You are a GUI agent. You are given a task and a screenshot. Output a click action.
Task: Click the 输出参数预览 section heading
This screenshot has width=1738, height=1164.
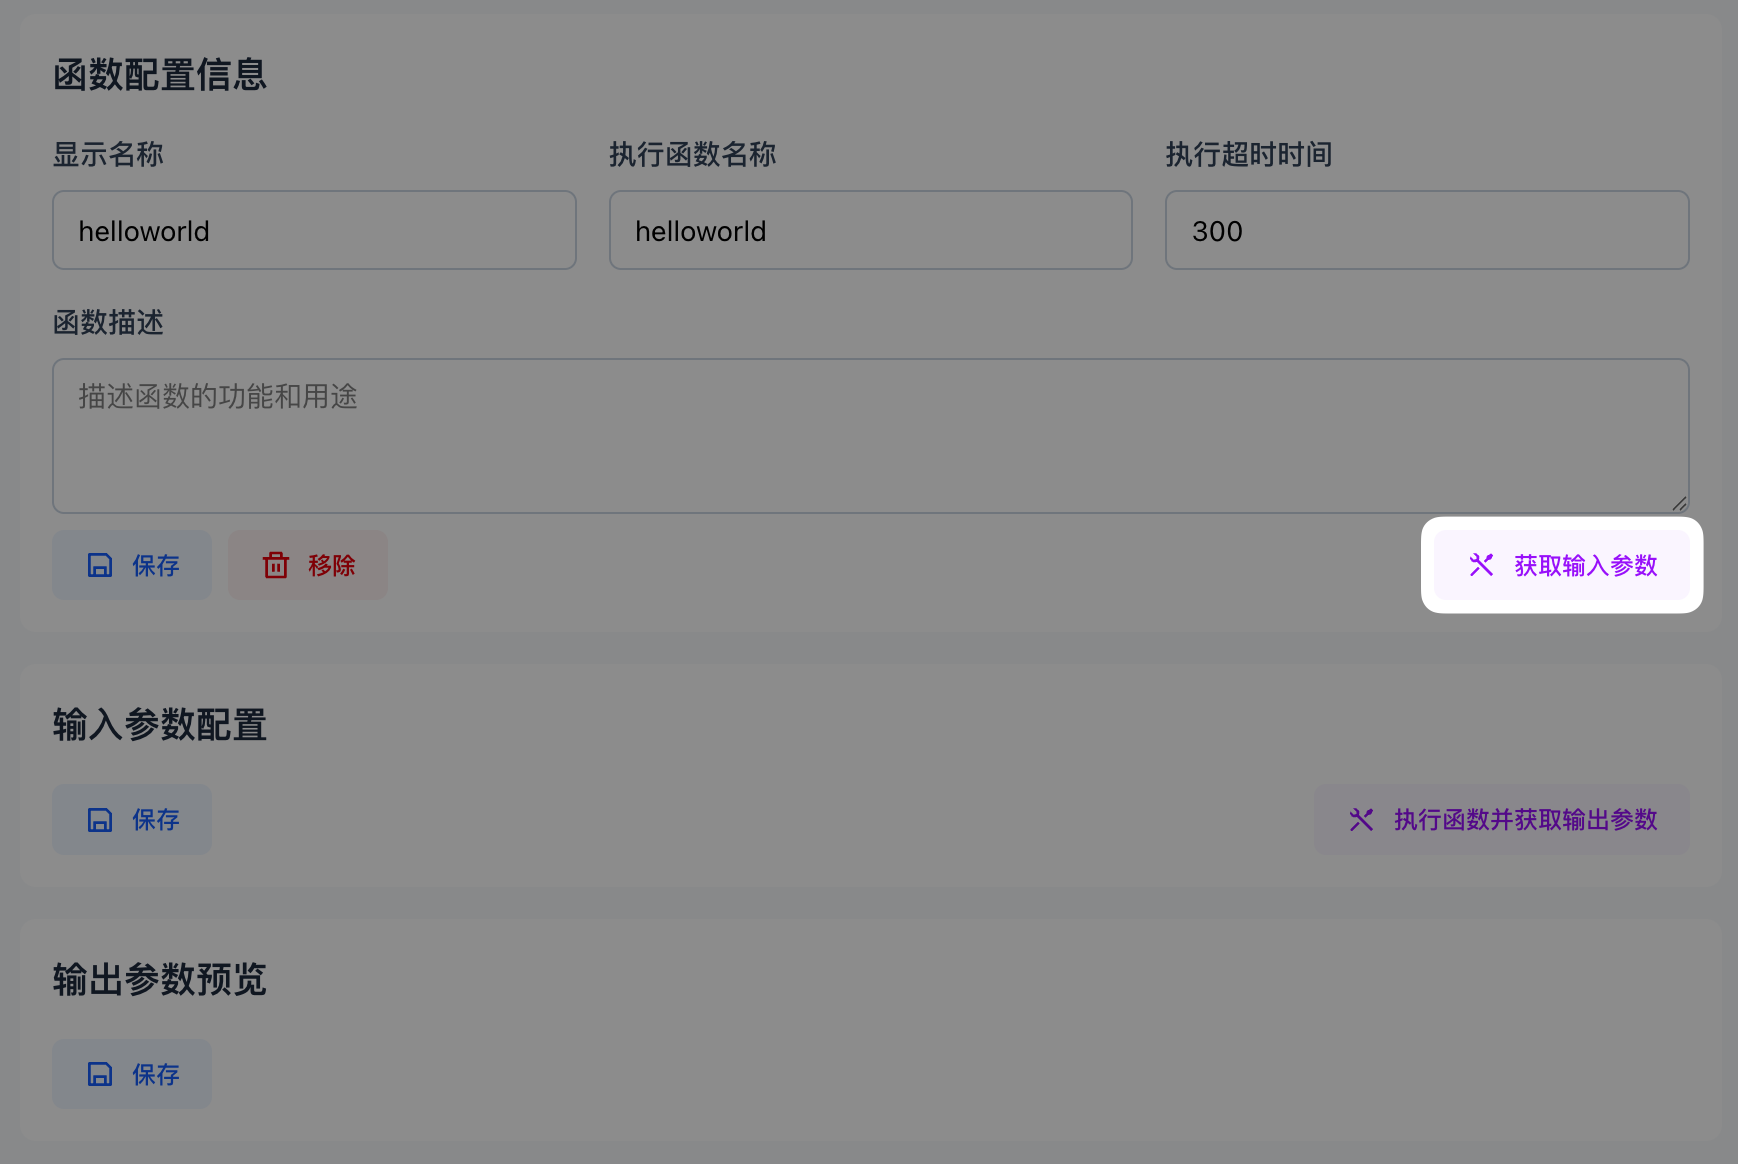(x=160, y=980)
